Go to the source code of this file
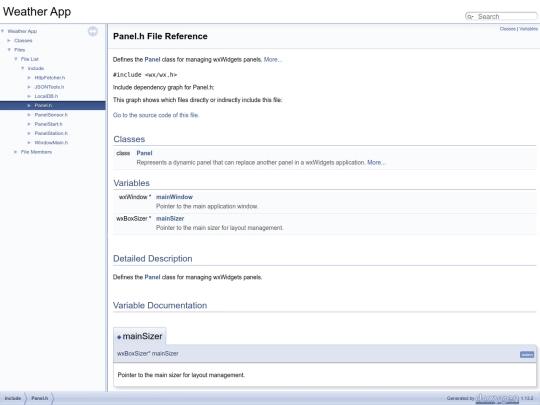 (x=156, y=115)
